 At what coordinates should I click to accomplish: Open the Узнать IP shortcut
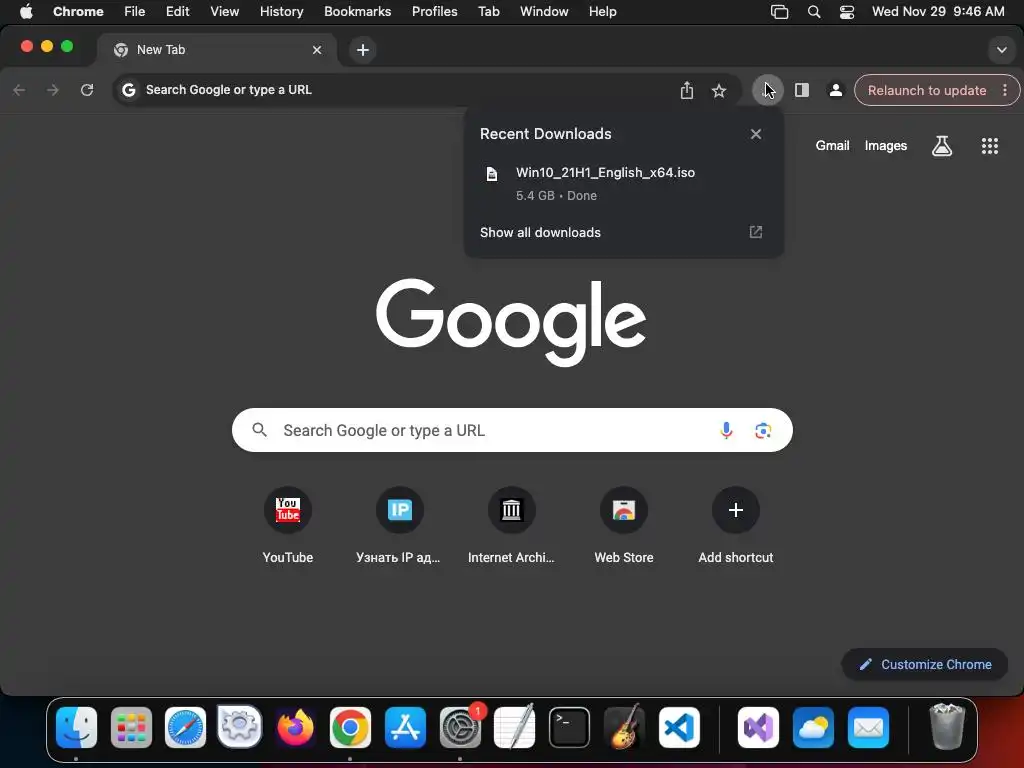(399, 526)
